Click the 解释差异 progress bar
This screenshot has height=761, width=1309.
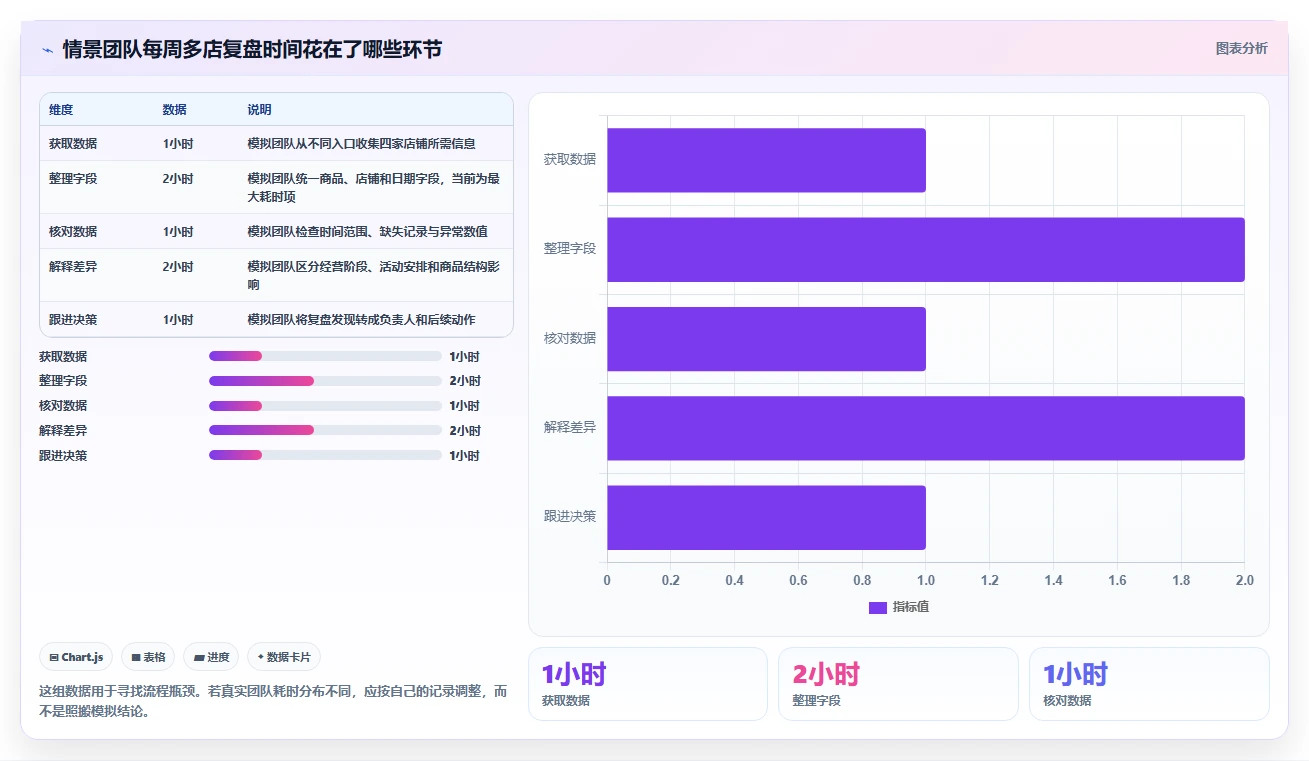click(x=325, y=431)
